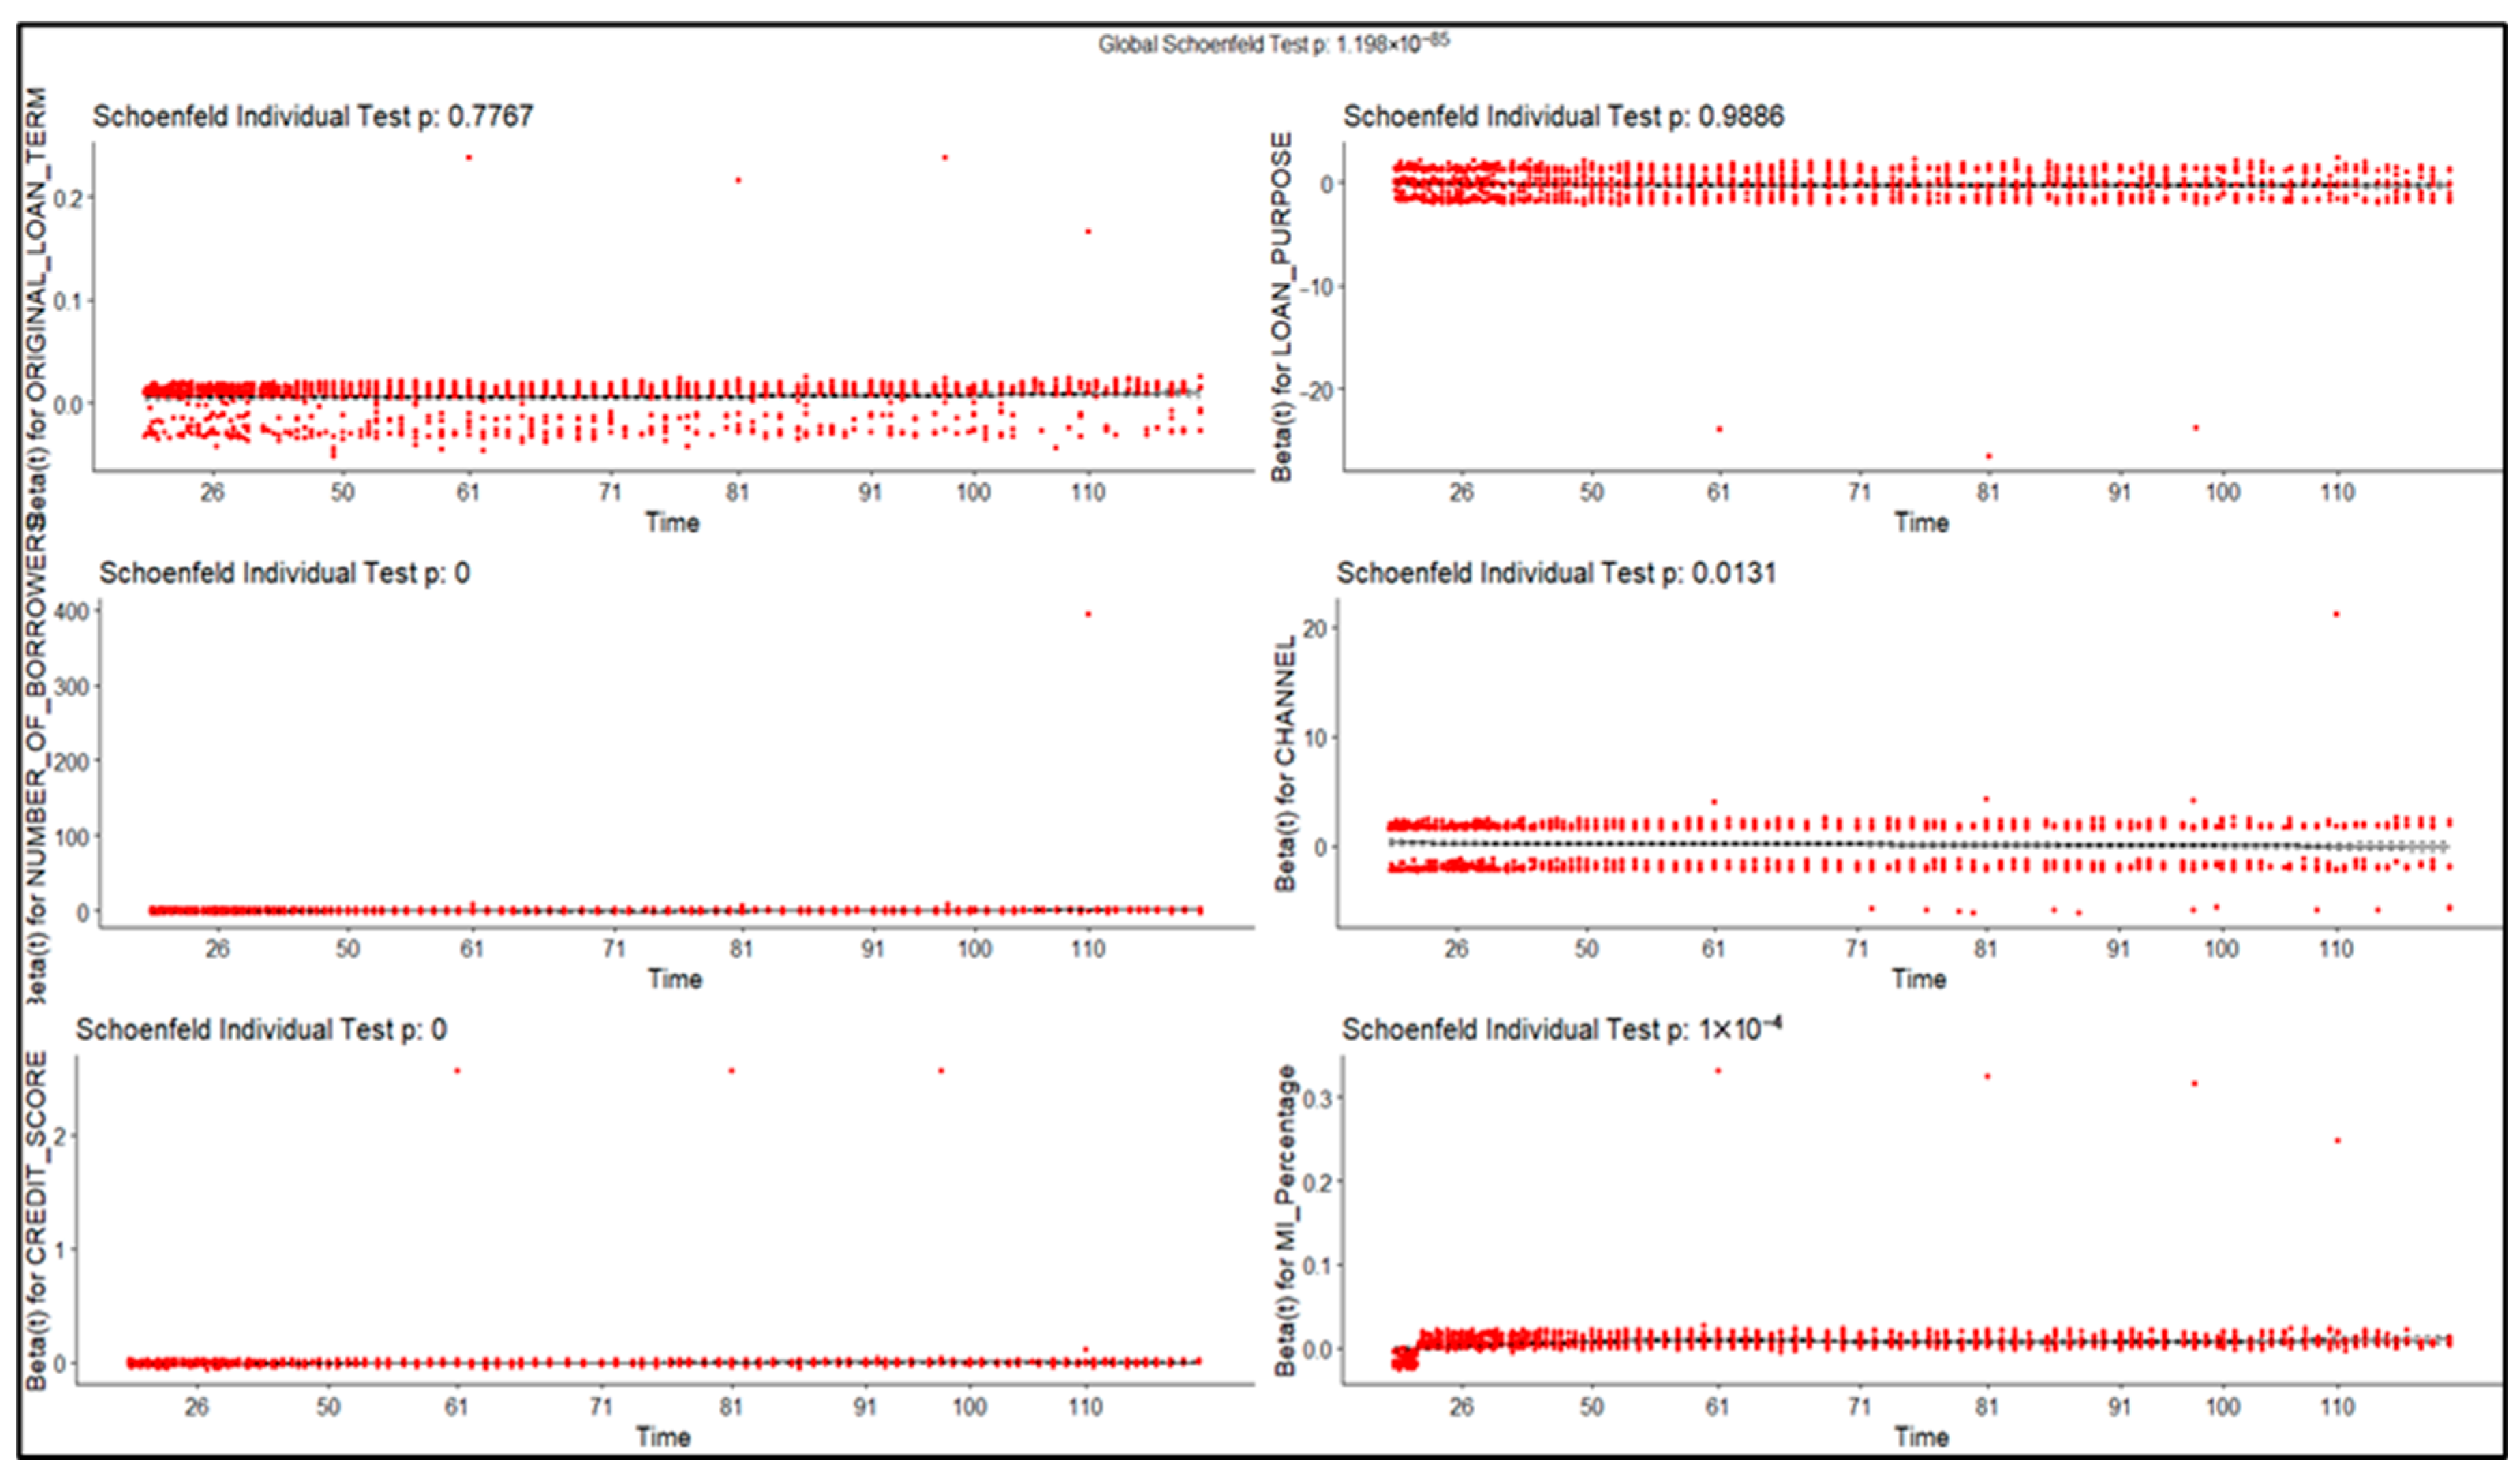Click the '26' time tick under CREDIT_SCORE plot
Viewport: 2520px width, 1478px height.
pos(196,1407)
